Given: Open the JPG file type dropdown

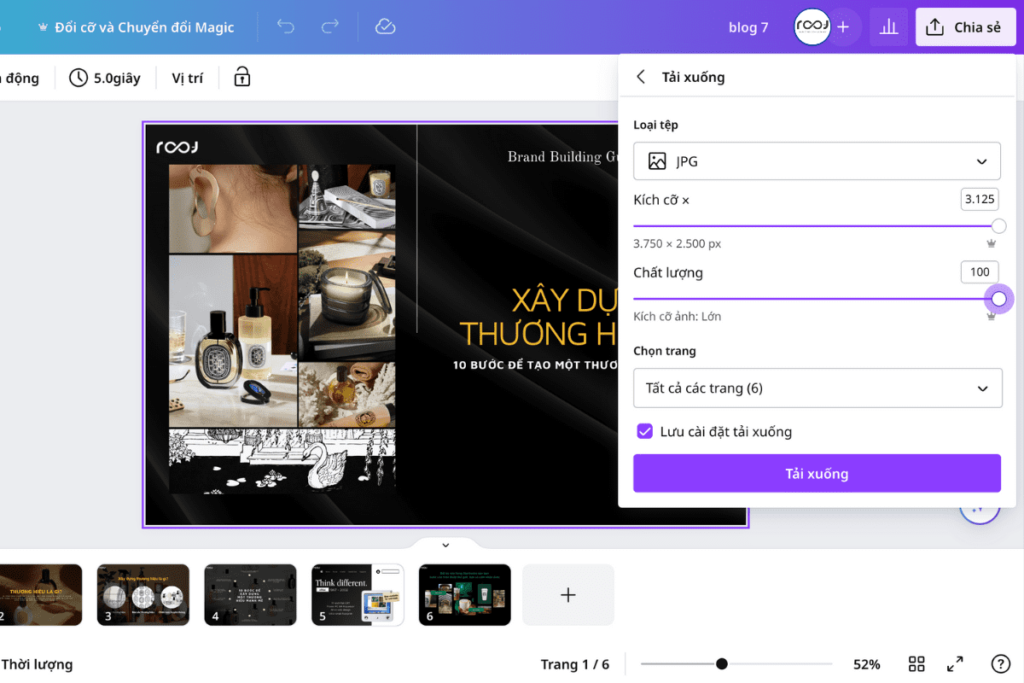Looking at the screenshot, I should [816, 161].
